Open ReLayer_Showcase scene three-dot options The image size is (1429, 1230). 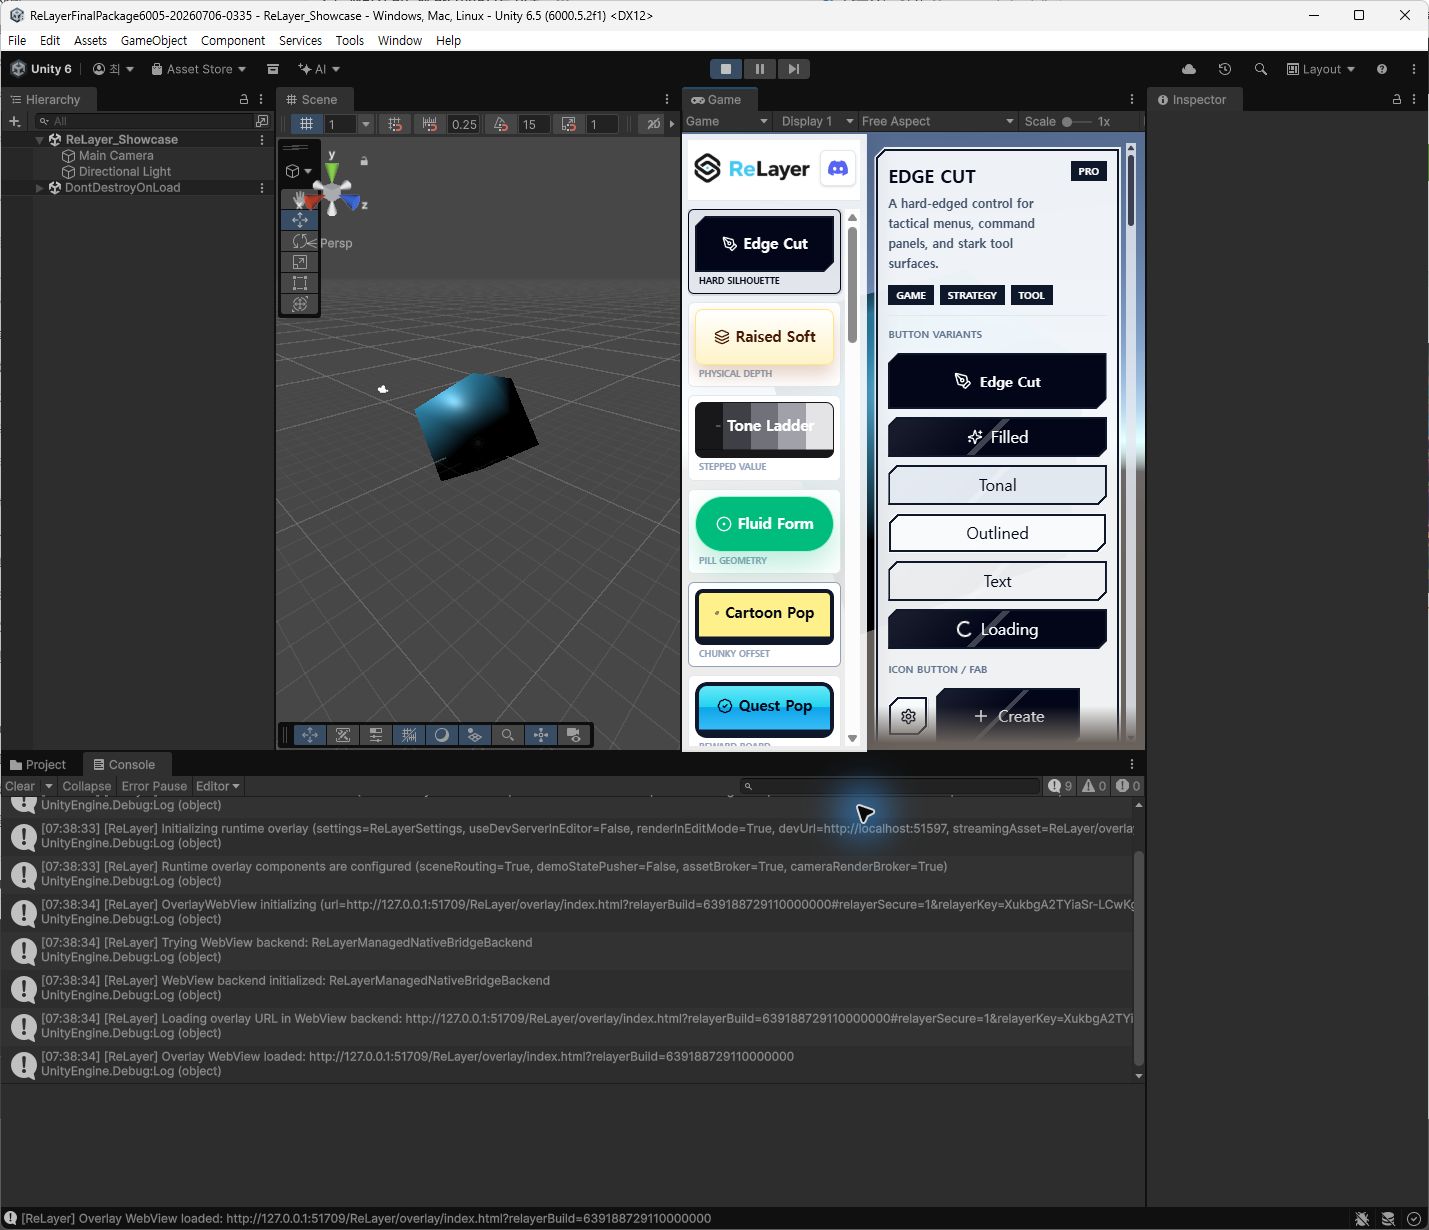(x=262, y=140)
